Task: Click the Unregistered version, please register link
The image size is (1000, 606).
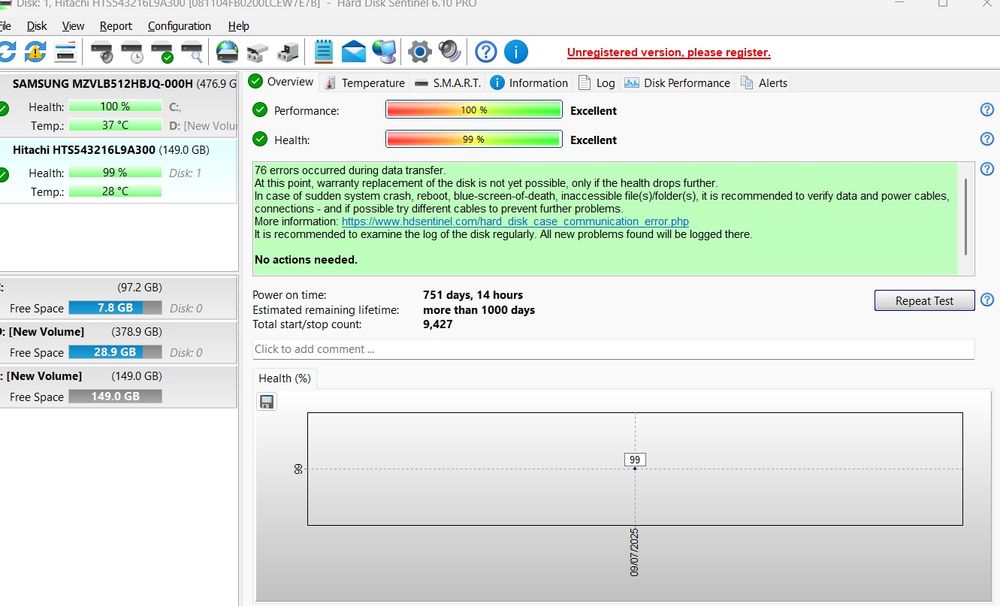Action: coord(668,52)
